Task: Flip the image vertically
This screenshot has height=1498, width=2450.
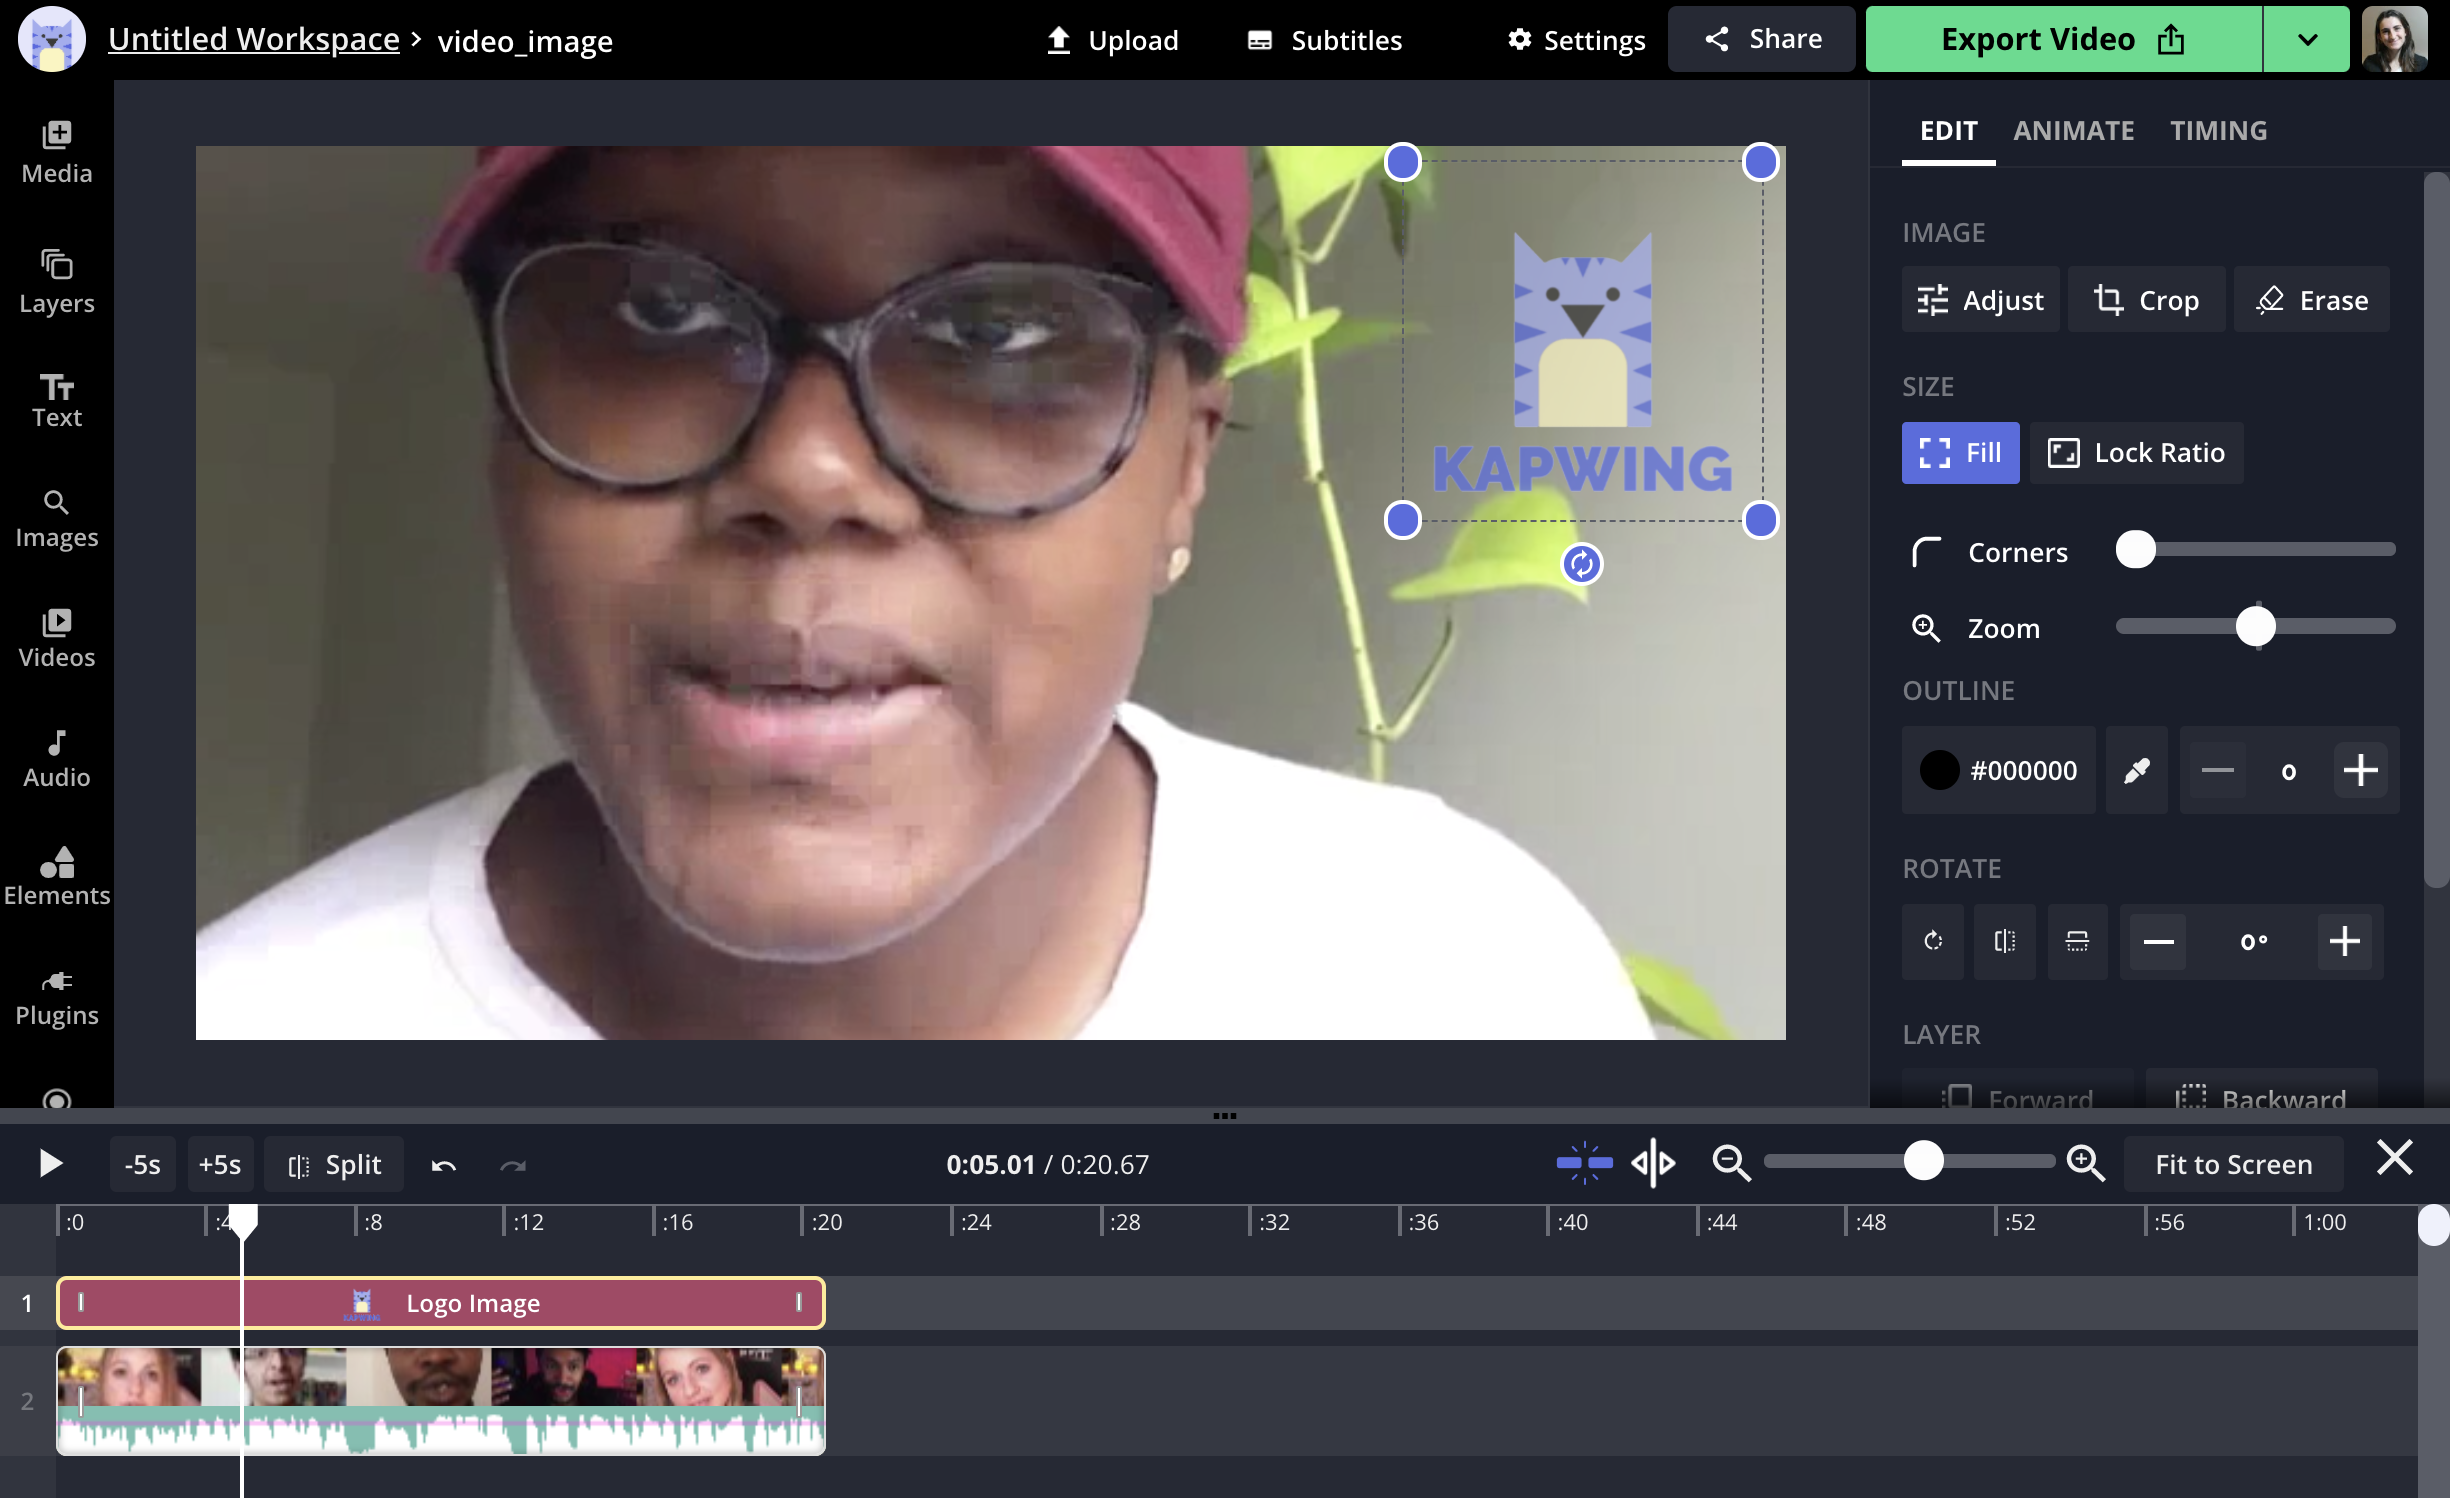Action: tap(2077, 941)
